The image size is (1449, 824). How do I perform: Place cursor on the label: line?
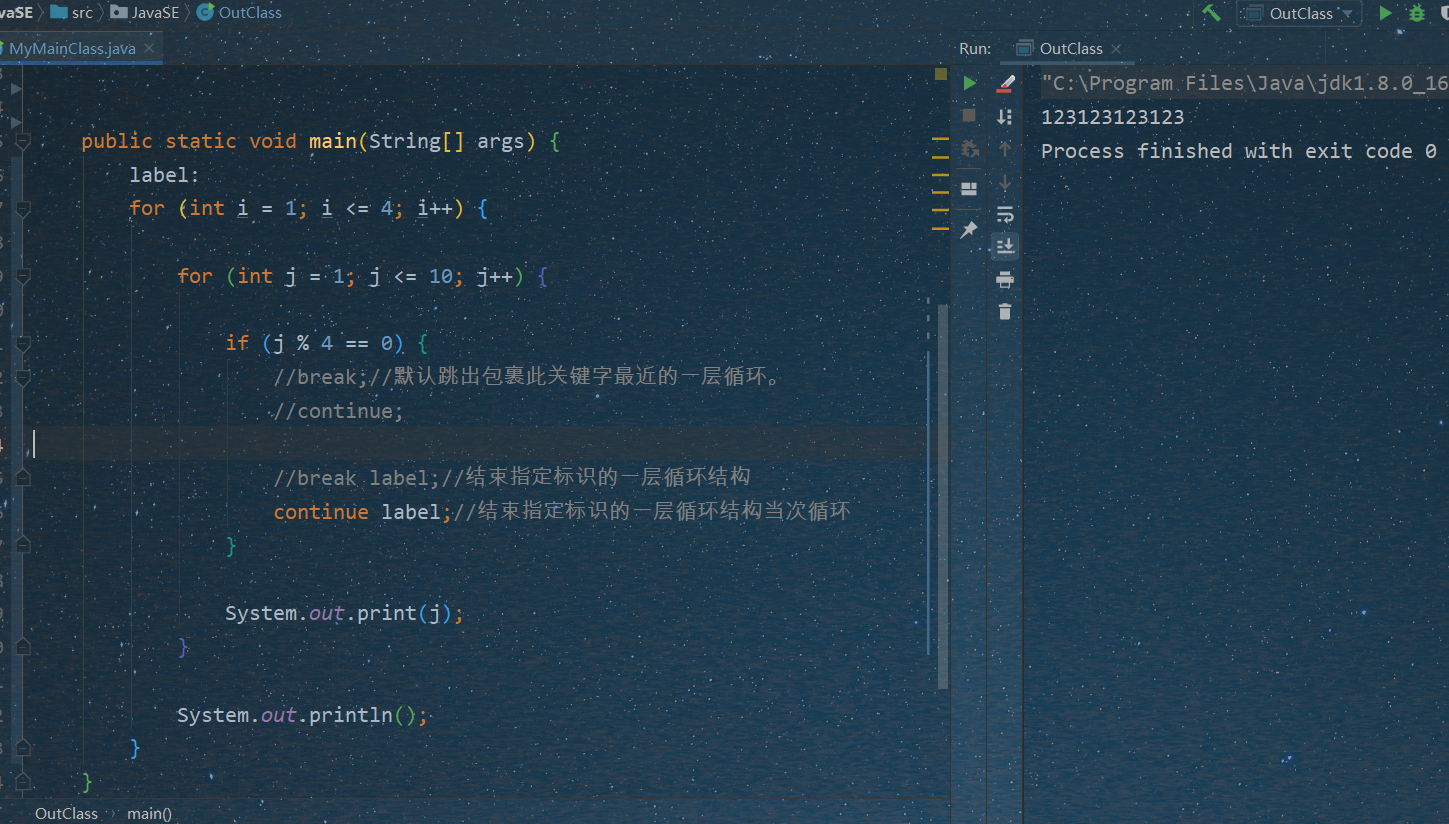coord(165,175)
